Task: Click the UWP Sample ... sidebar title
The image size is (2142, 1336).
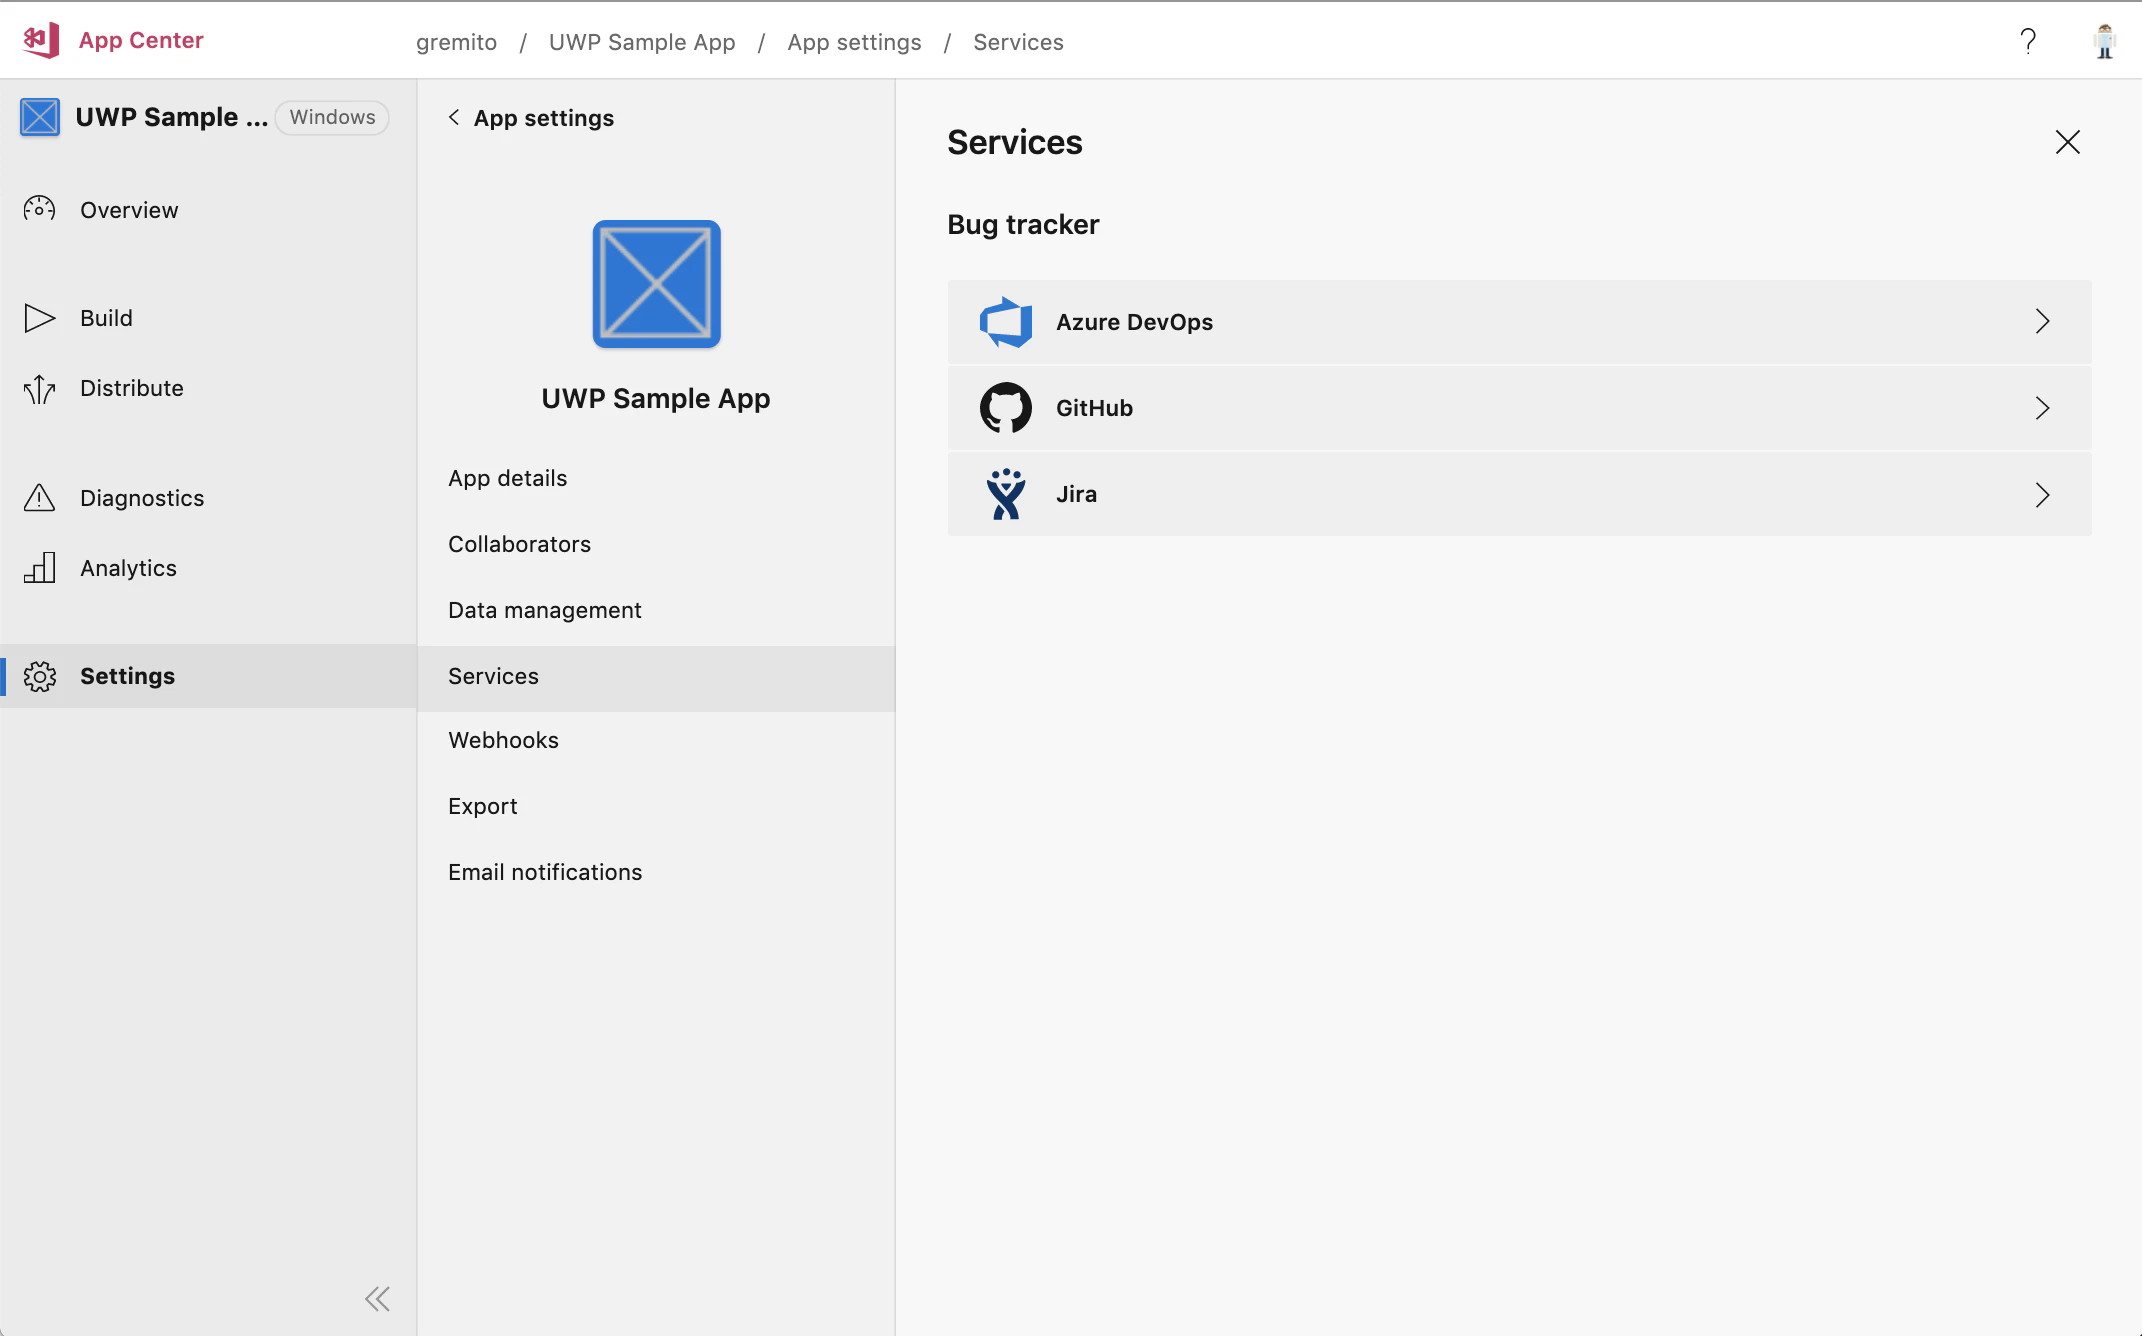Action: (x=172, y=117)
